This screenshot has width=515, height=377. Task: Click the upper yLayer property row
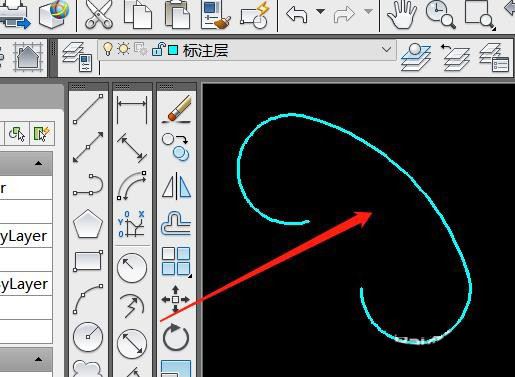click(x=26, y=236)
